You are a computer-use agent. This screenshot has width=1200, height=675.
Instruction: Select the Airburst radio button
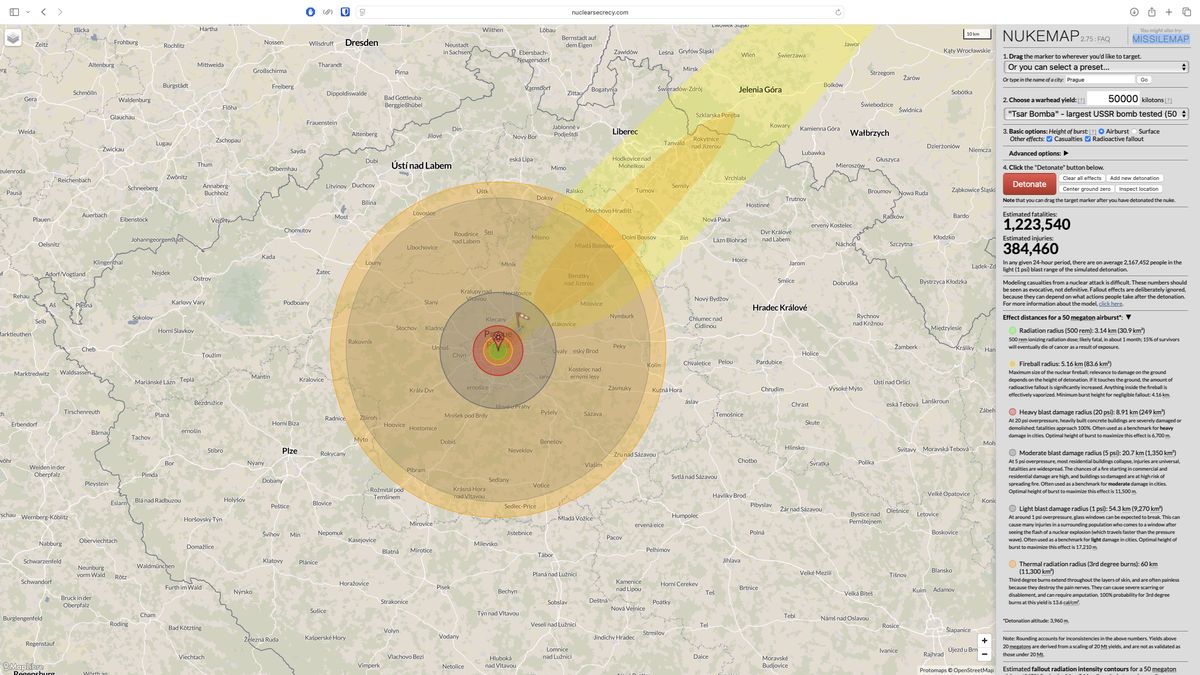click(x=1102, y=131)
